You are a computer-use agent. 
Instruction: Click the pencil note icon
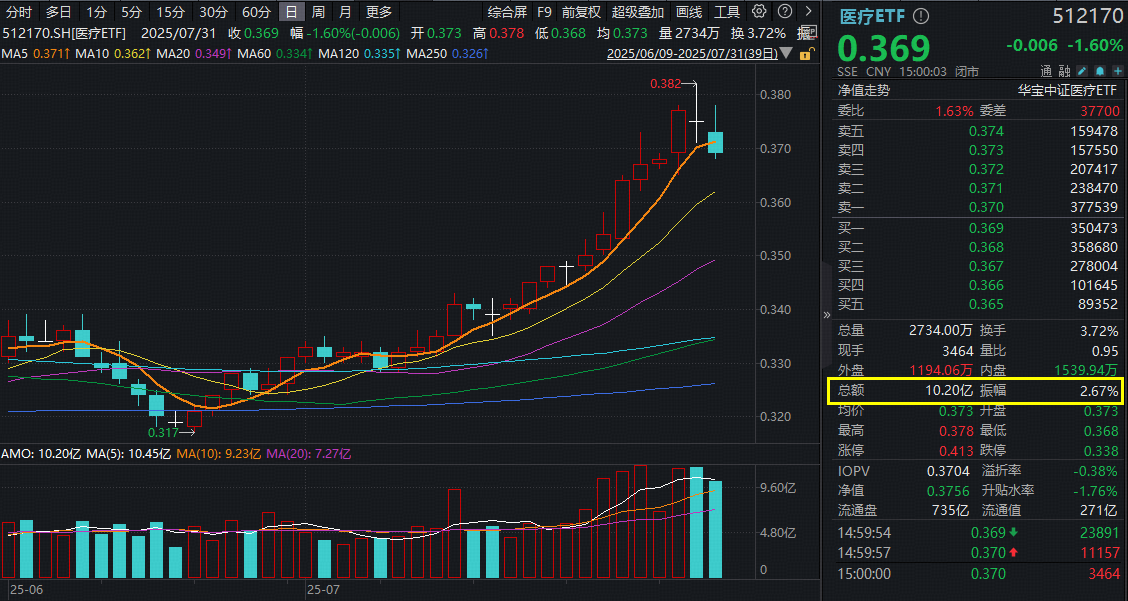pyautogui.click(x=1082, y=72)
